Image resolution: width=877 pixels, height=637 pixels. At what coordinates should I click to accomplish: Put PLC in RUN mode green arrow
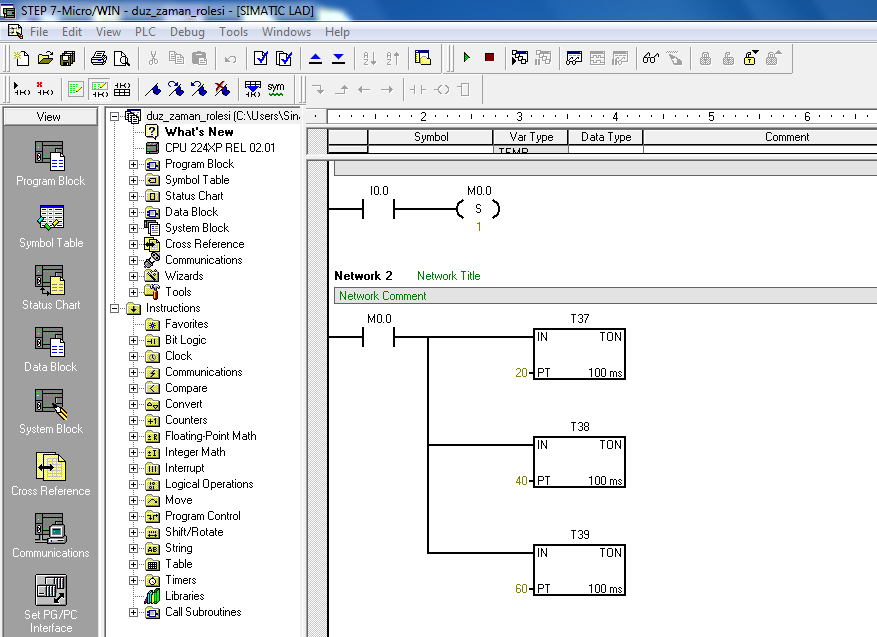pyautogui.click(x=467, y=58)
